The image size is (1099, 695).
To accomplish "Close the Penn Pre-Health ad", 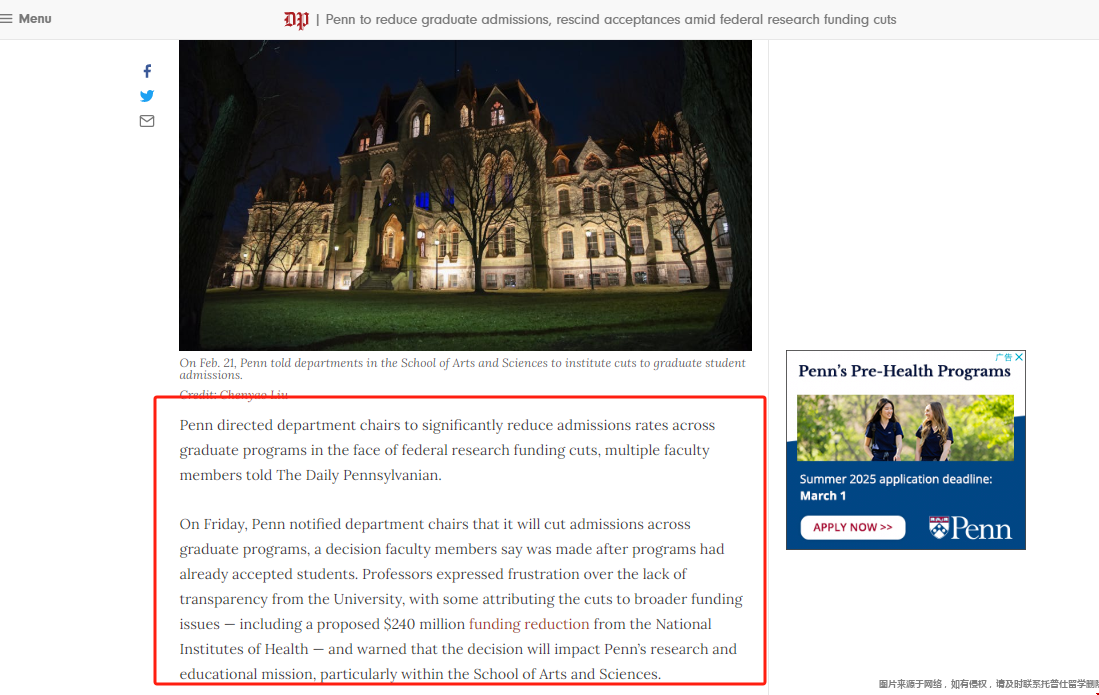I will pos(1019,357).
